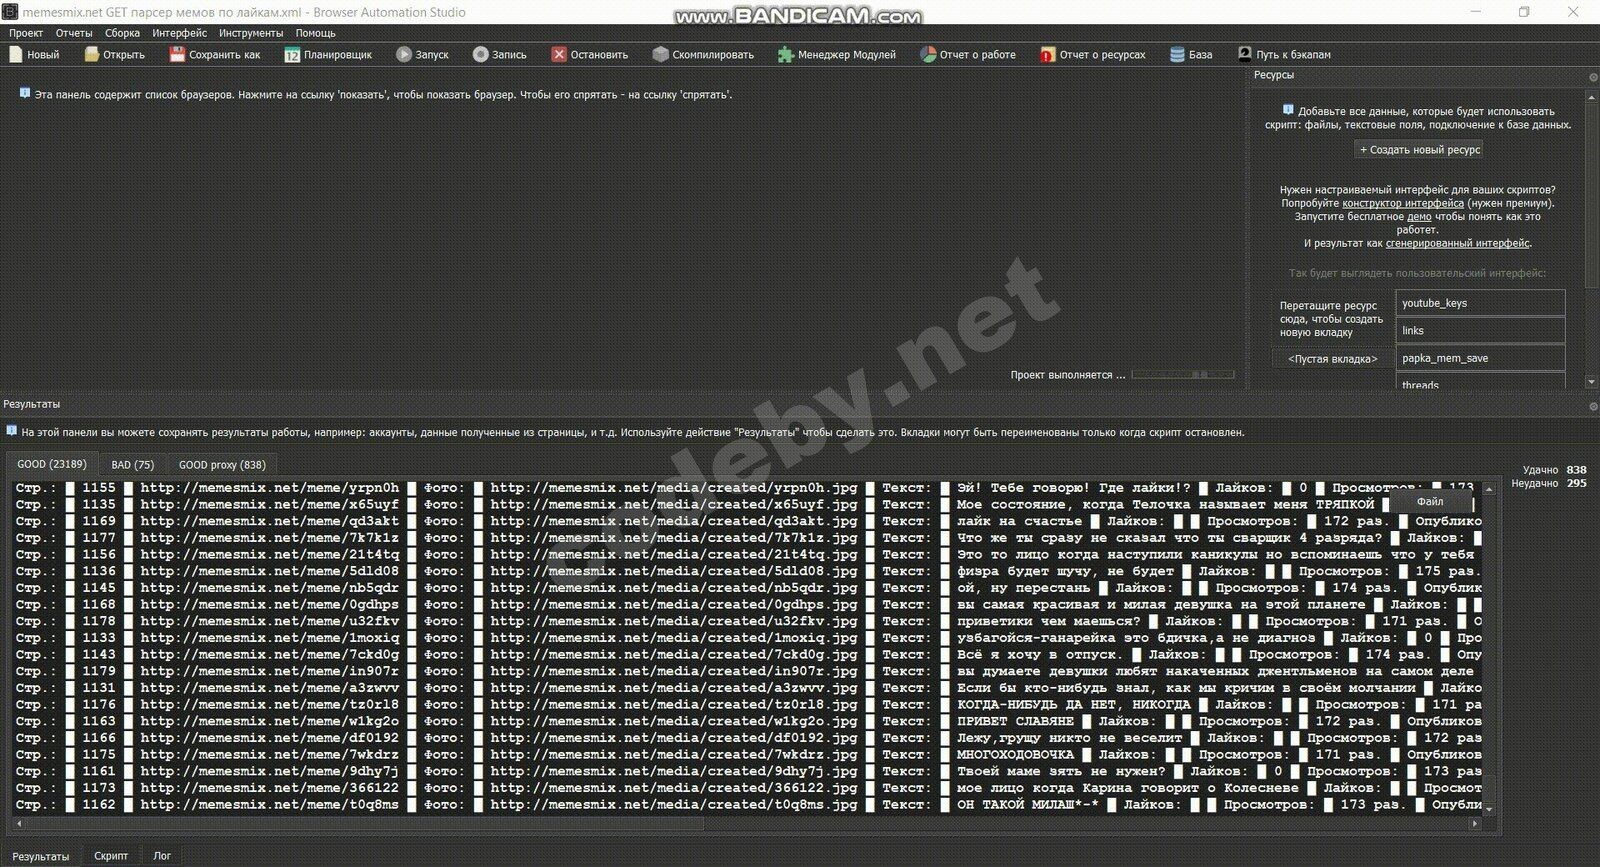This screenshot has width=1600, height=867.
Task: Open the free демо link
Action: tap(1419, 216)
